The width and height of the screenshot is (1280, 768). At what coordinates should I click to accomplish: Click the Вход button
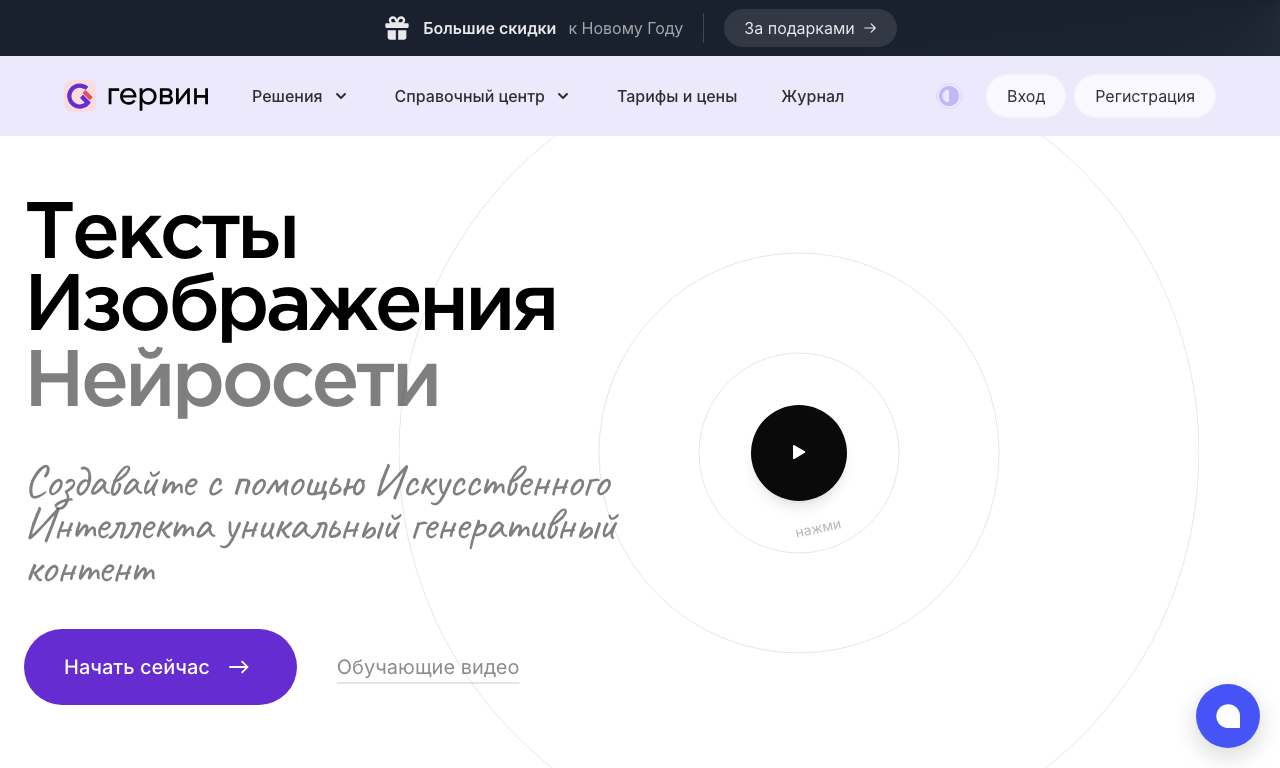[1026, 96]
